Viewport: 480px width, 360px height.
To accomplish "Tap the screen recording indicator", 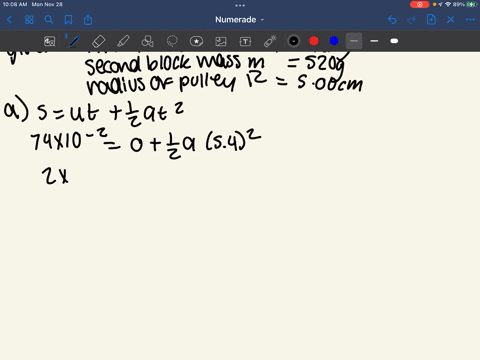I will [419, 4].
